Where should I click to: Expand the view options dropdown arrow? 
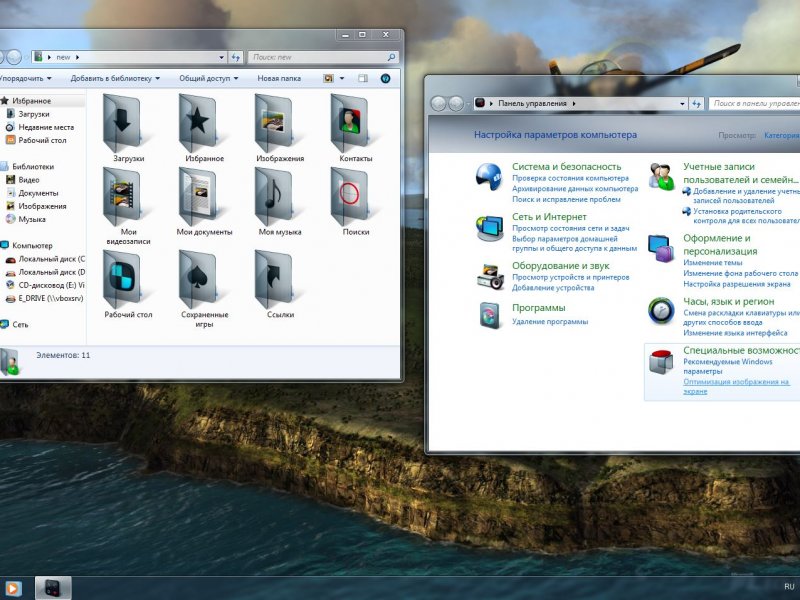coord(342,78)
